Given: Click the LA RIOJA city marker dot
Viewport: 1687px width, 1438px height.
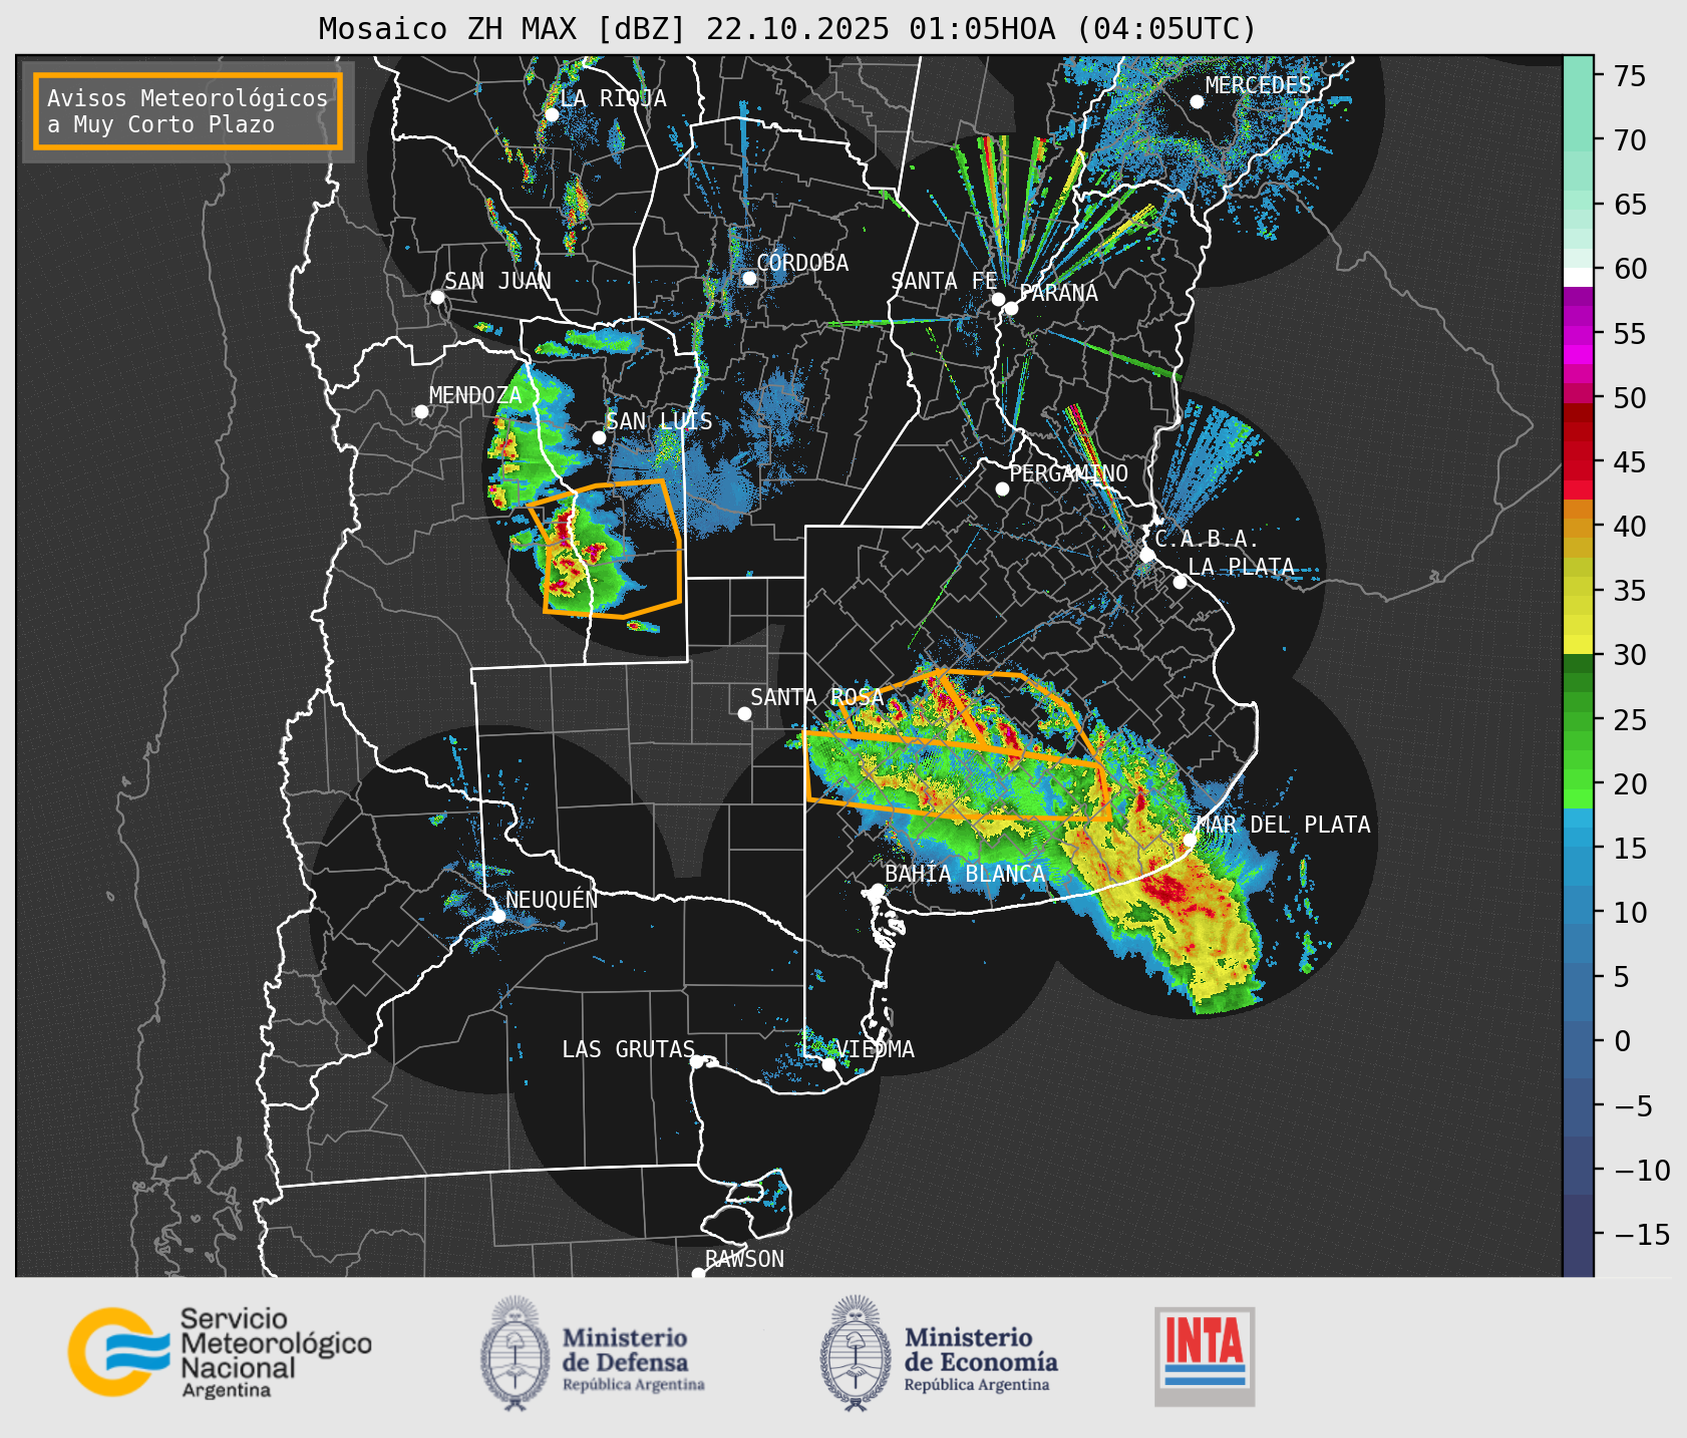Looking at the screenshot, I should click(x=551, y=115).
